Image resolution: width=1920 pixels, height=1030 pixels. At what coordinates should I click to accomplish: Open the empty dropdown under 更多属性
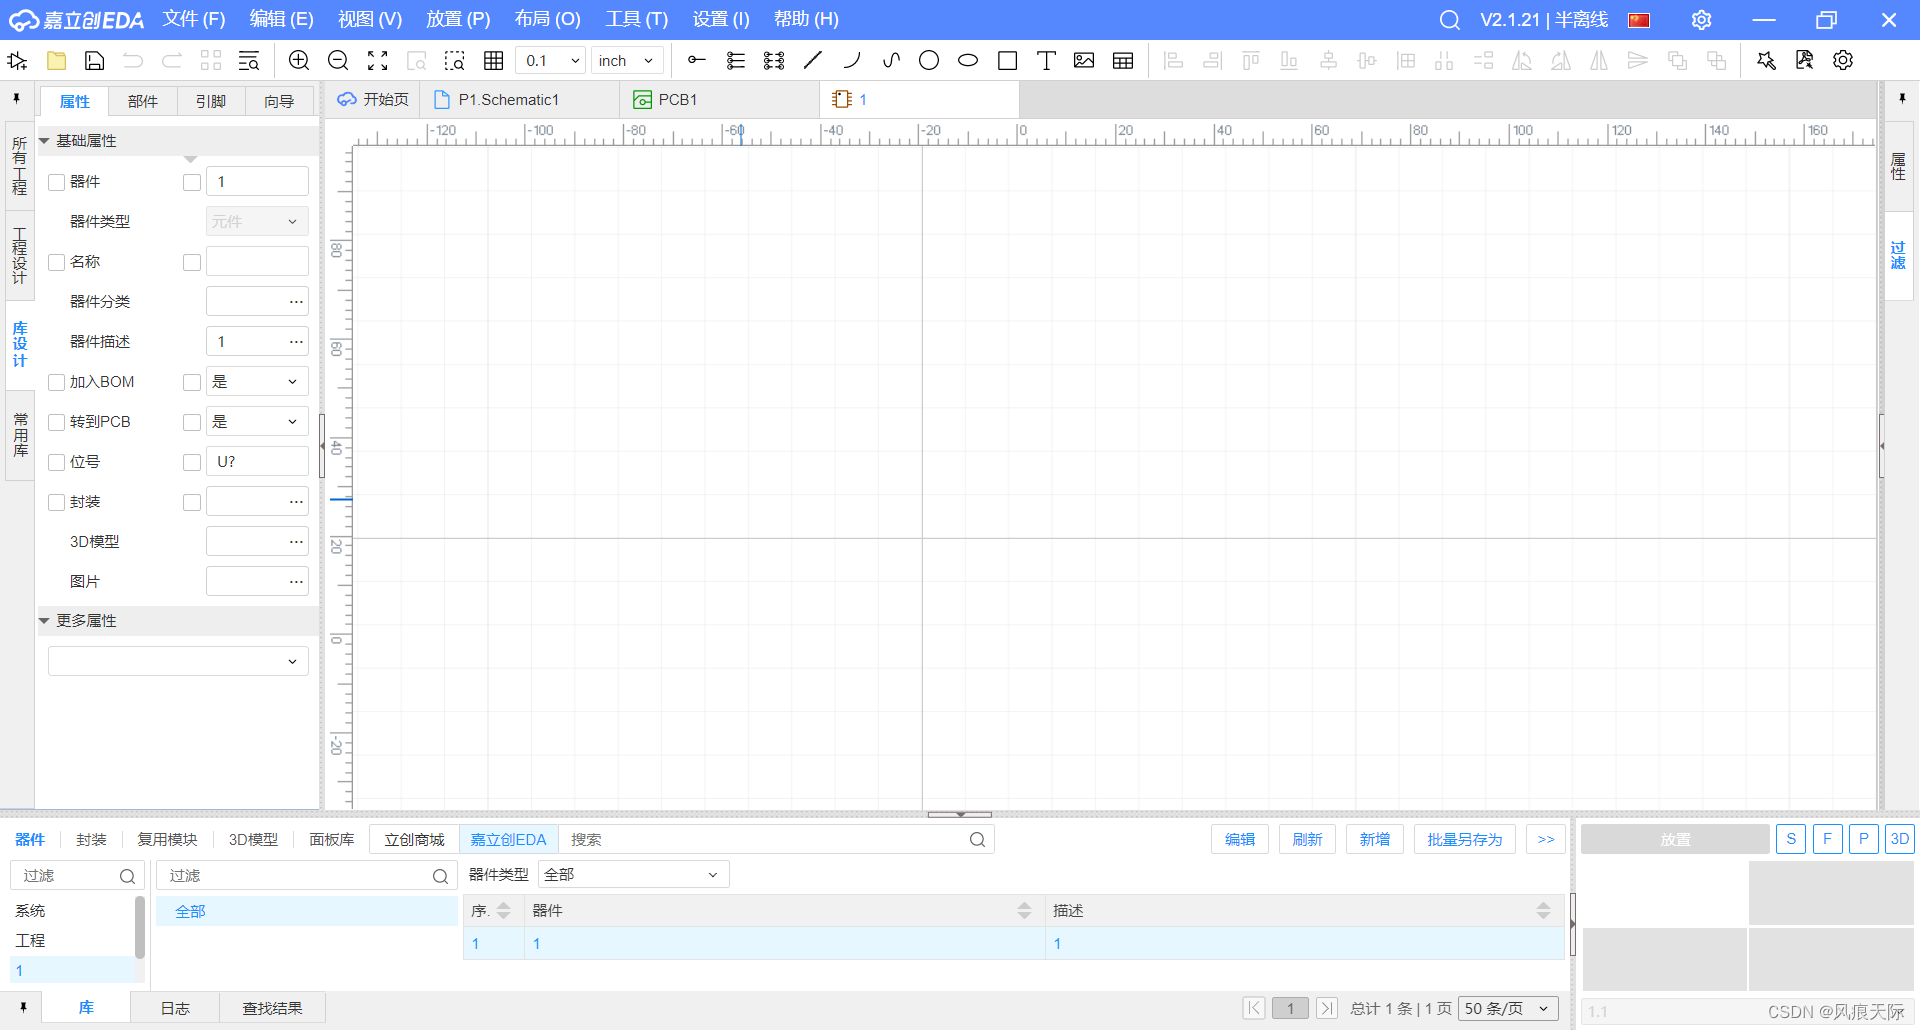coord(178,661)
